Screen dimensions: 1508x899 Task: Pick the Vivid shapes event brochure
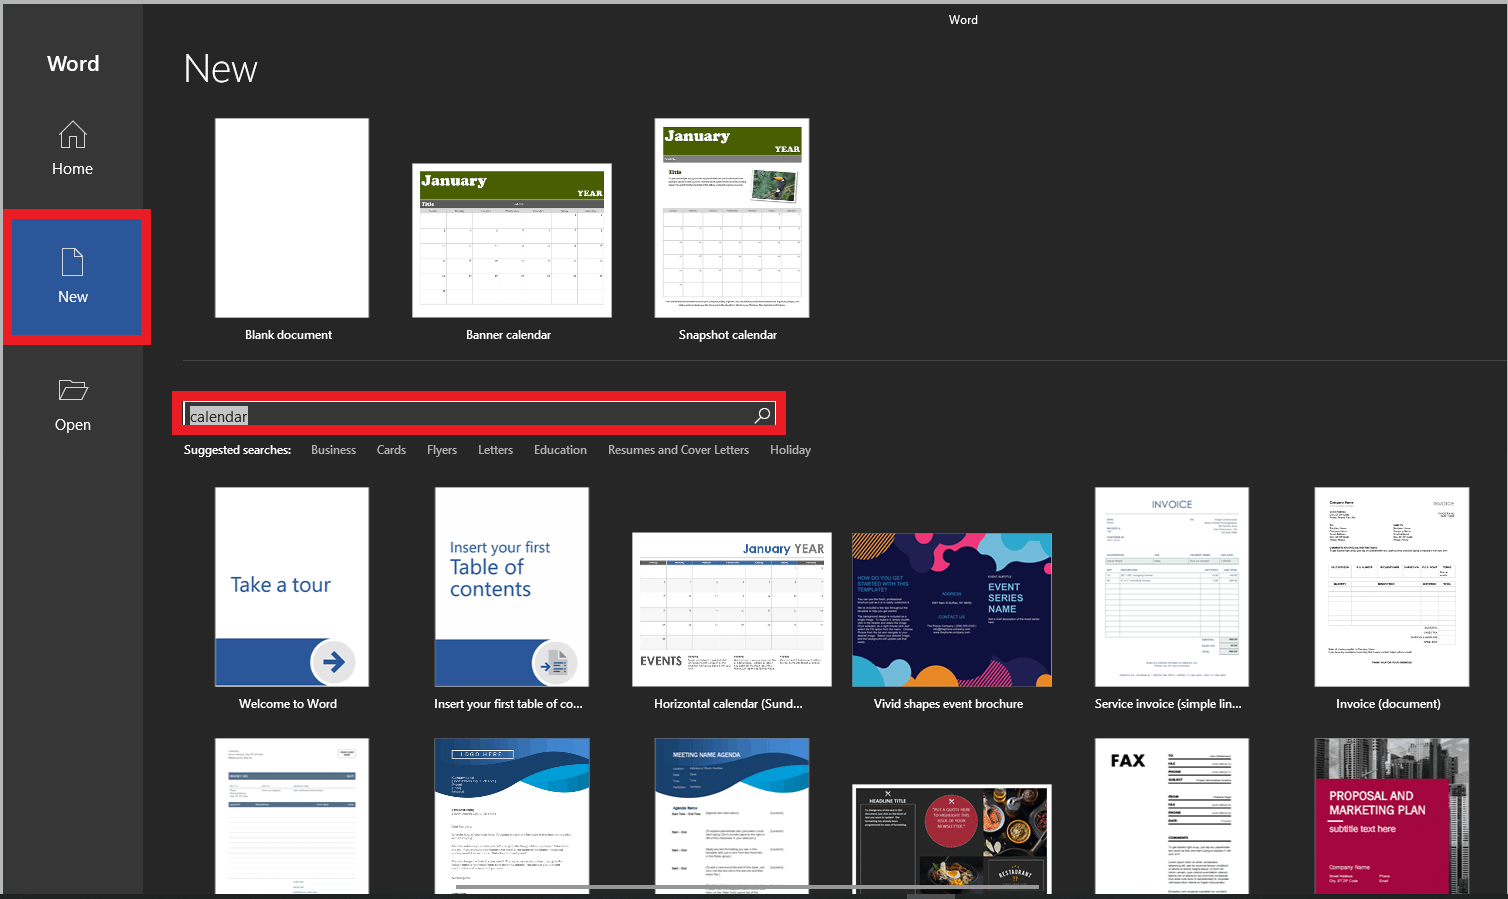pos(952,609)
